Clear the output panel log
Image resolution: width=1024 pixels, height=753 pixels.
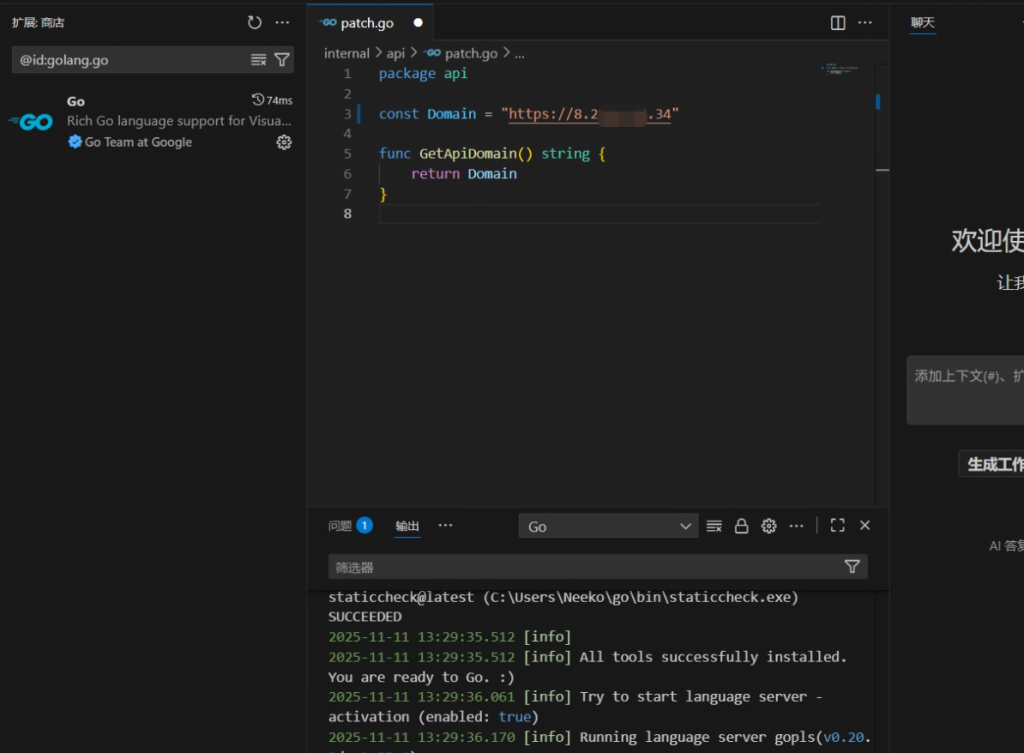[x=714, y=526]
